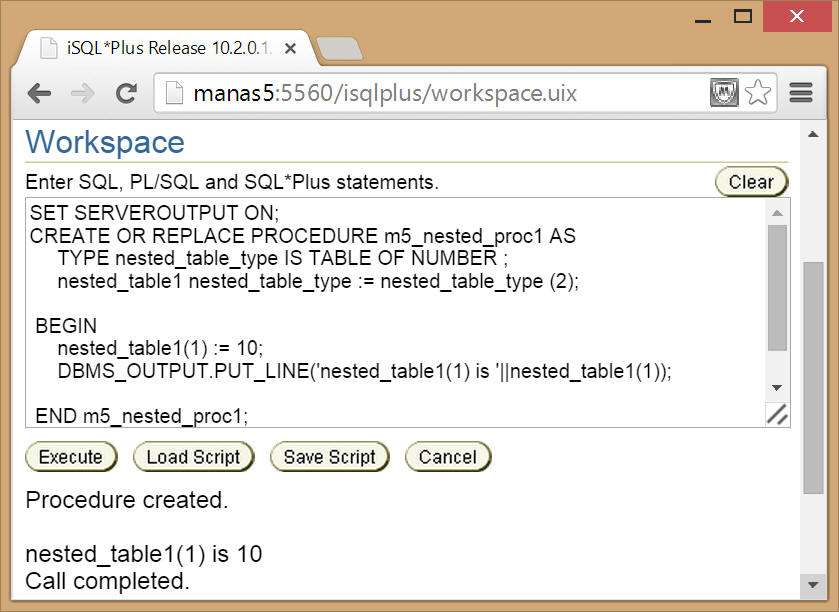The image size is (839, 612).
Task: Clear the workspace with Clear button
Action: pyautogui.click(x=751, y=182)
